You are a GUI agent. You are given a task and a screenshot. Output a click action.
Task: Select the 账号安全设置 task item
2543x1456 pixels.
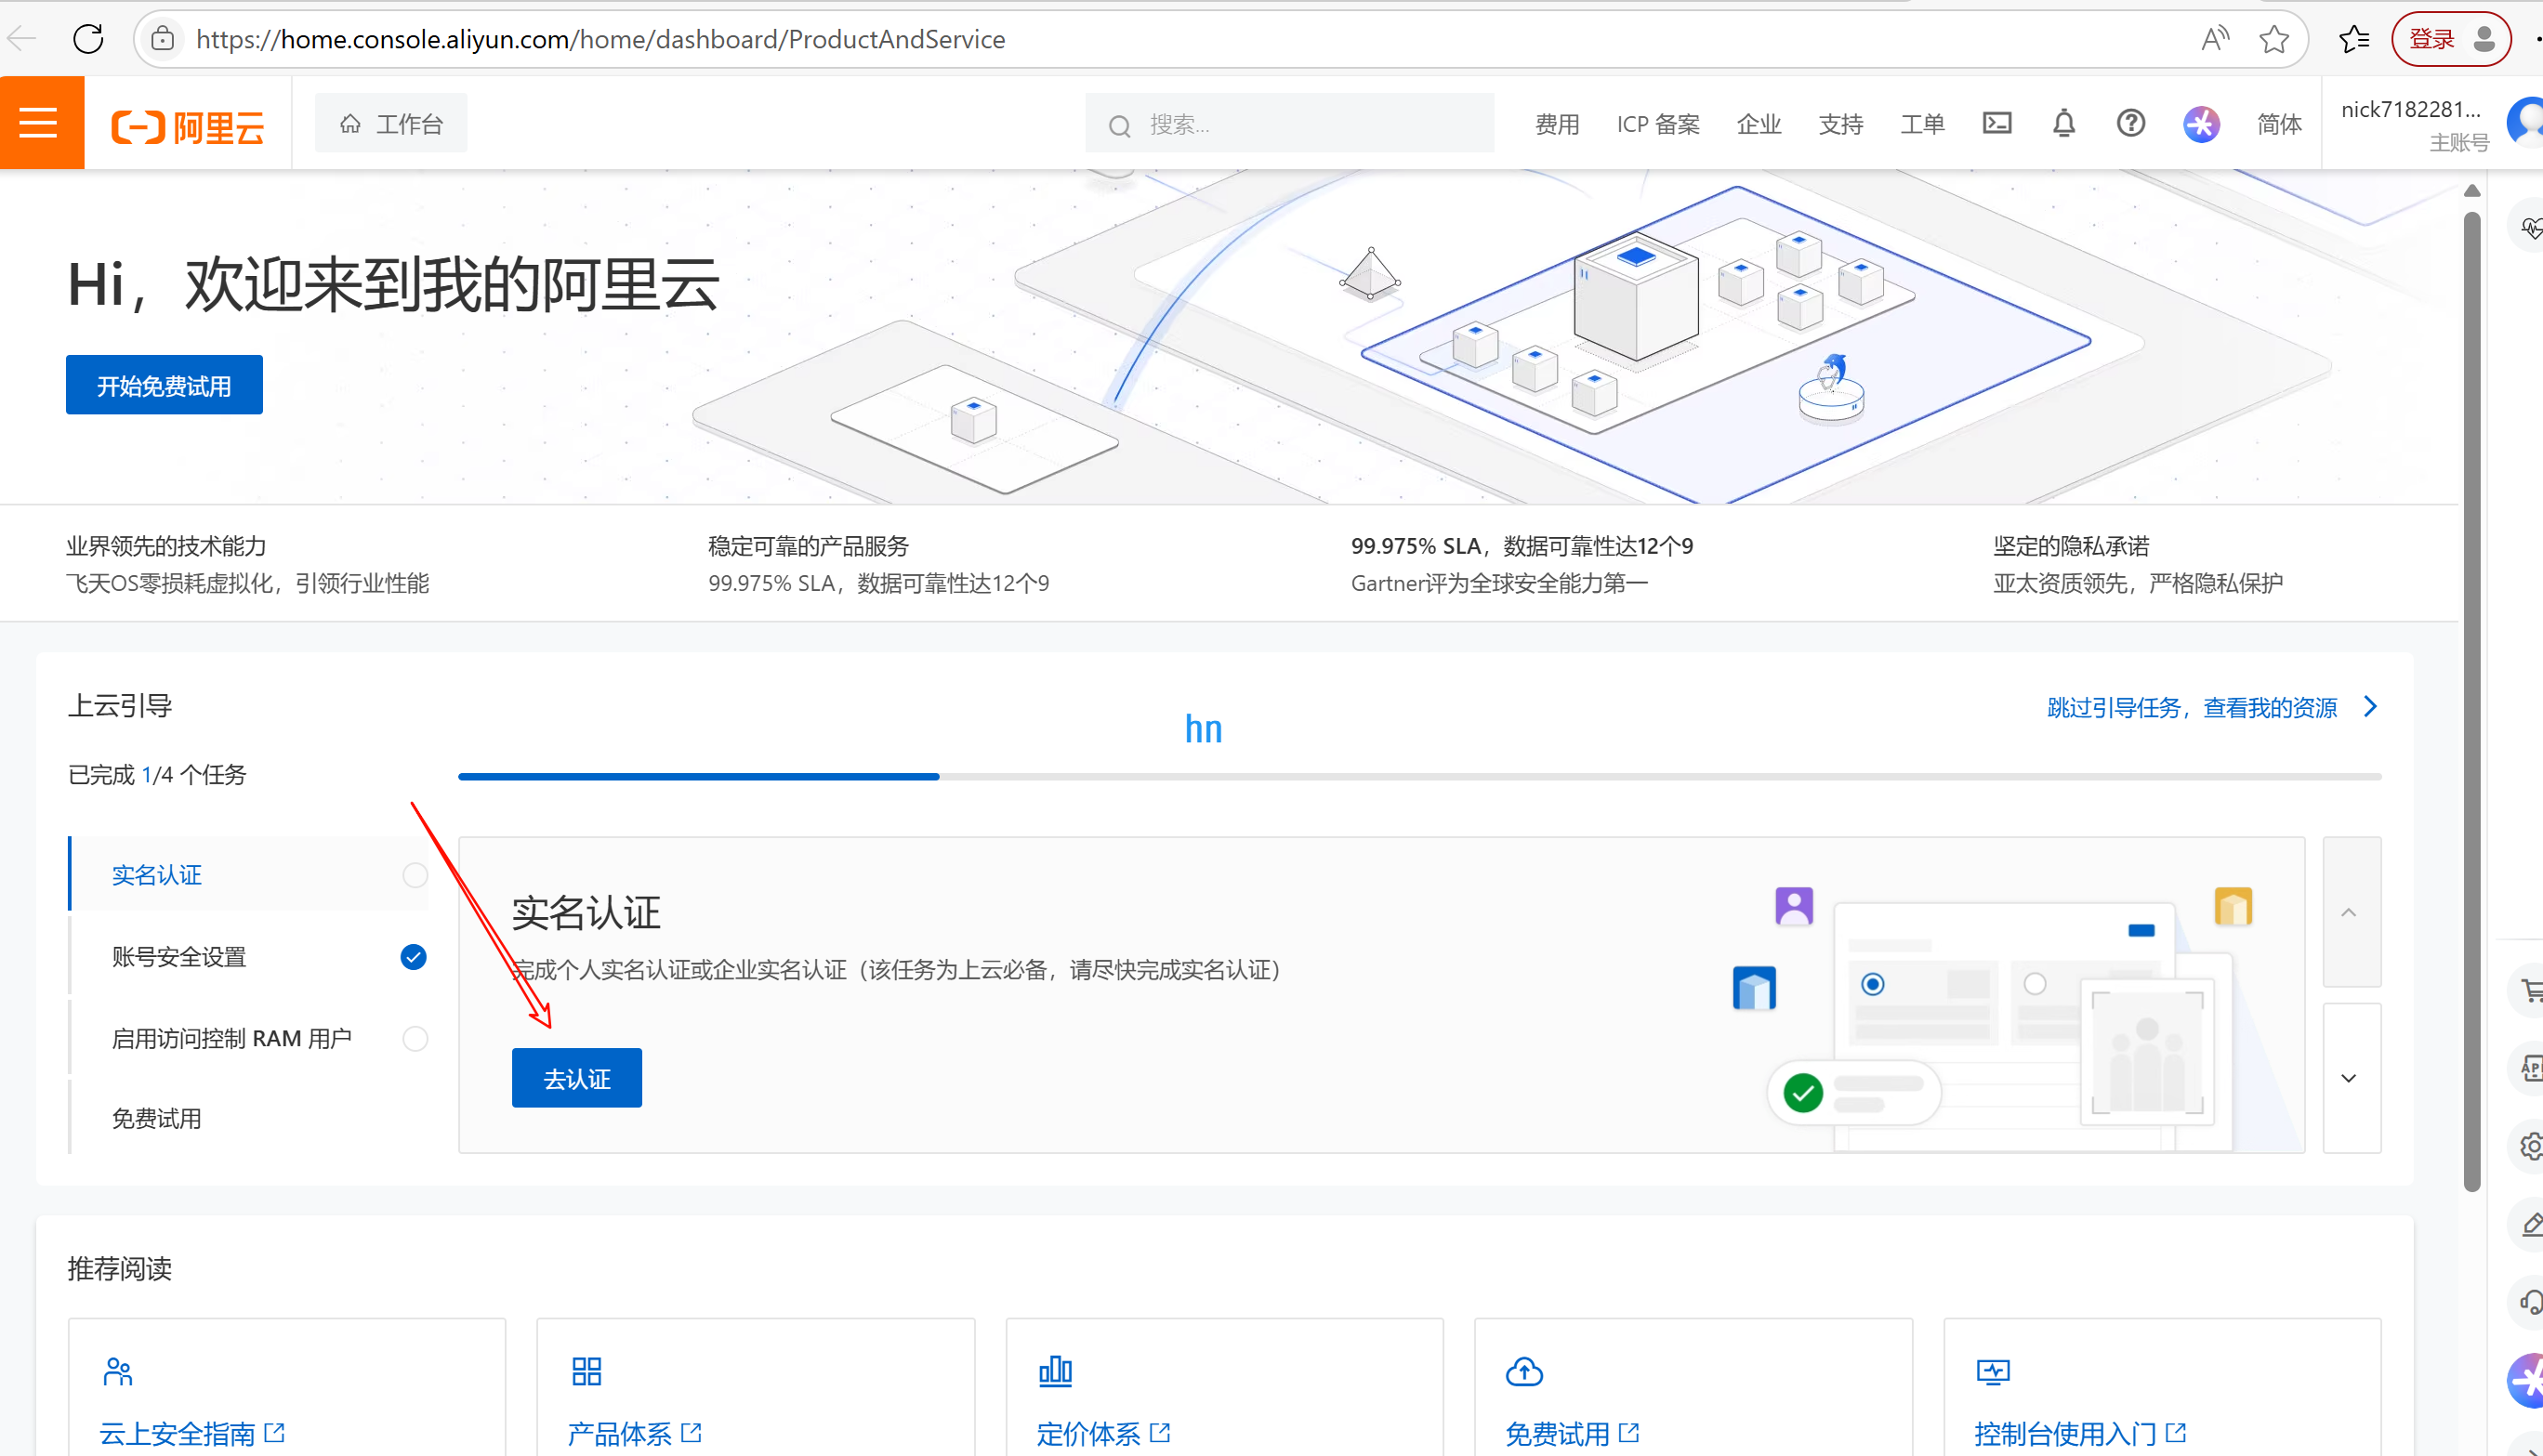(x=250, y=957)
